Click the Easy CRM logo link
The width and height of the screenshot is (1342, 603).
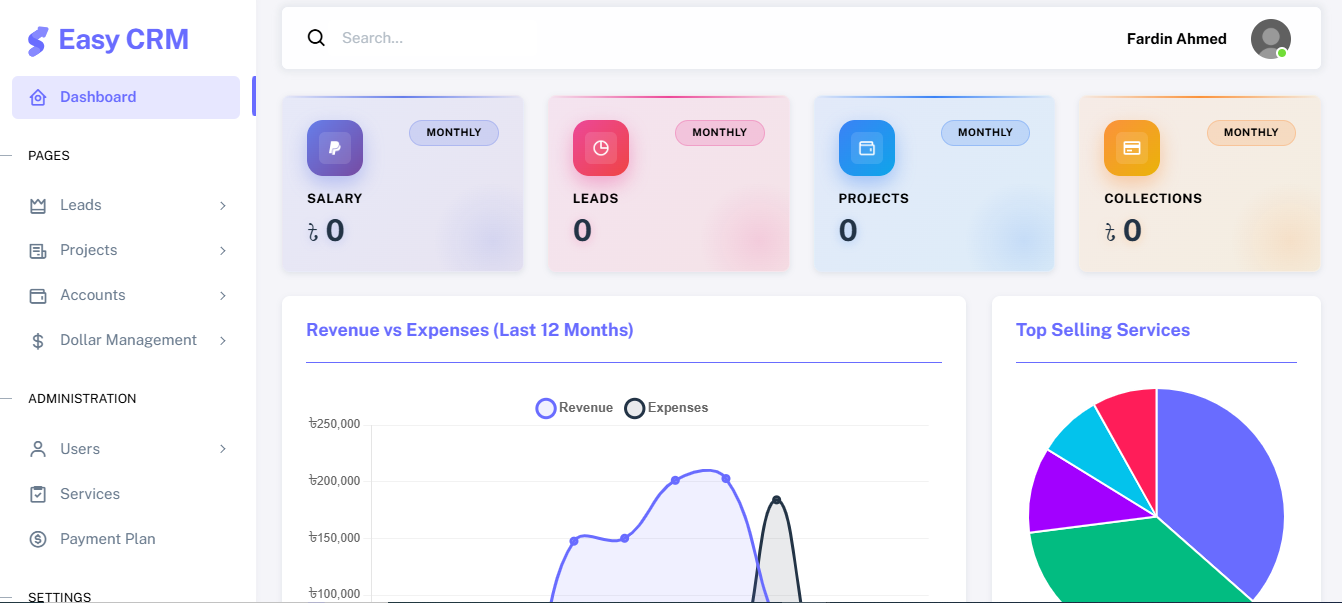tap(107, 39)
